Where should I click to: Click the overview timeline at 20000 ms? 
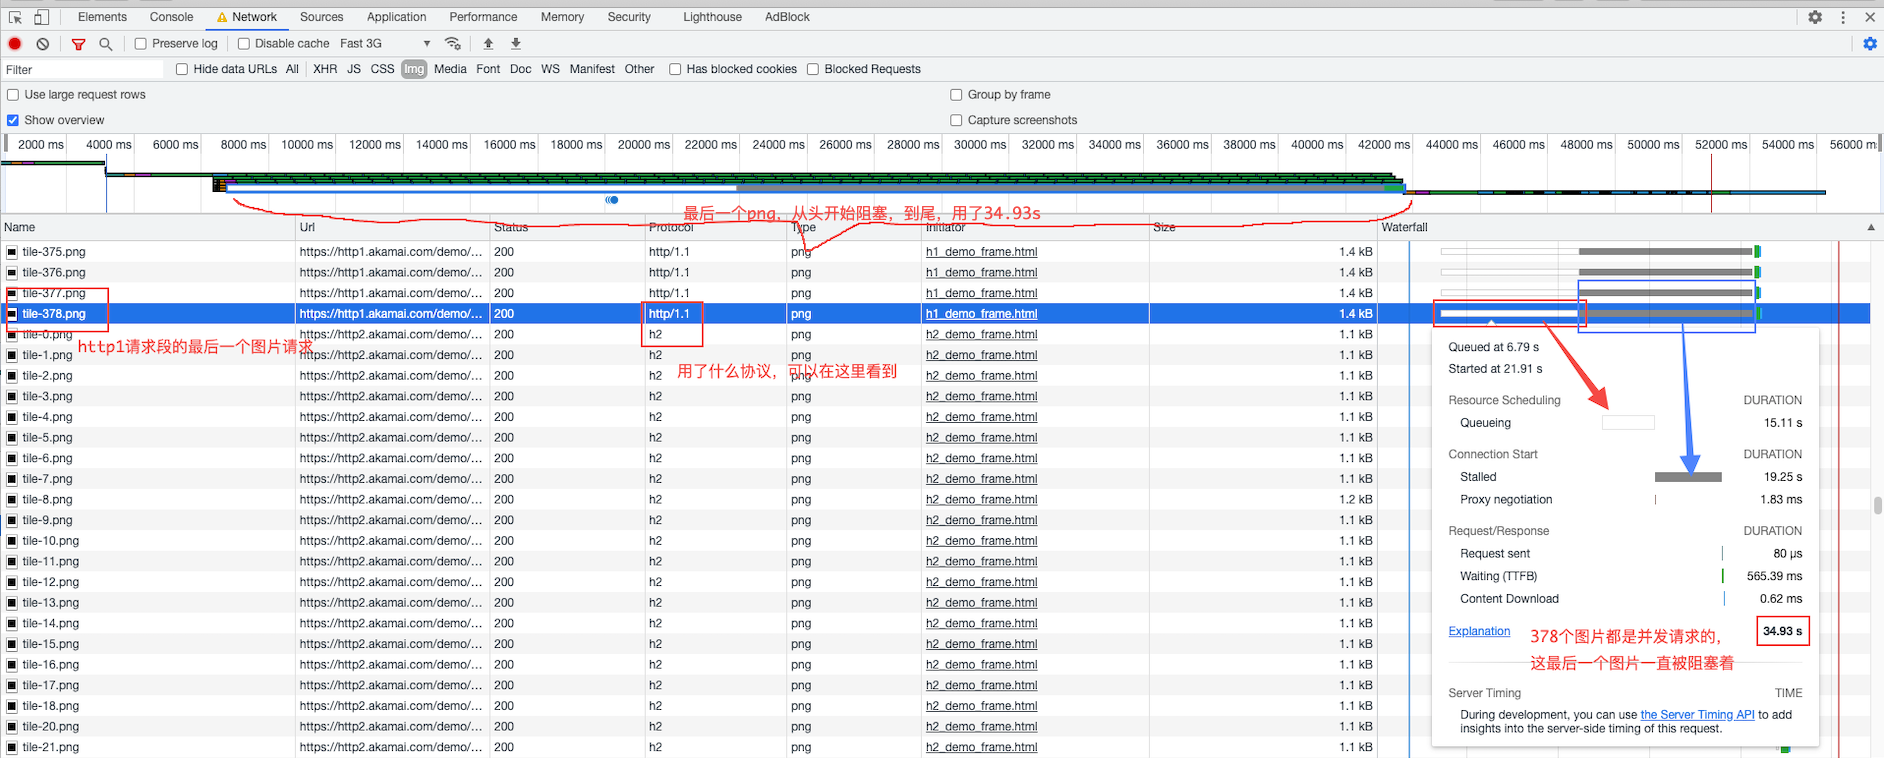[x=643, y=145]
